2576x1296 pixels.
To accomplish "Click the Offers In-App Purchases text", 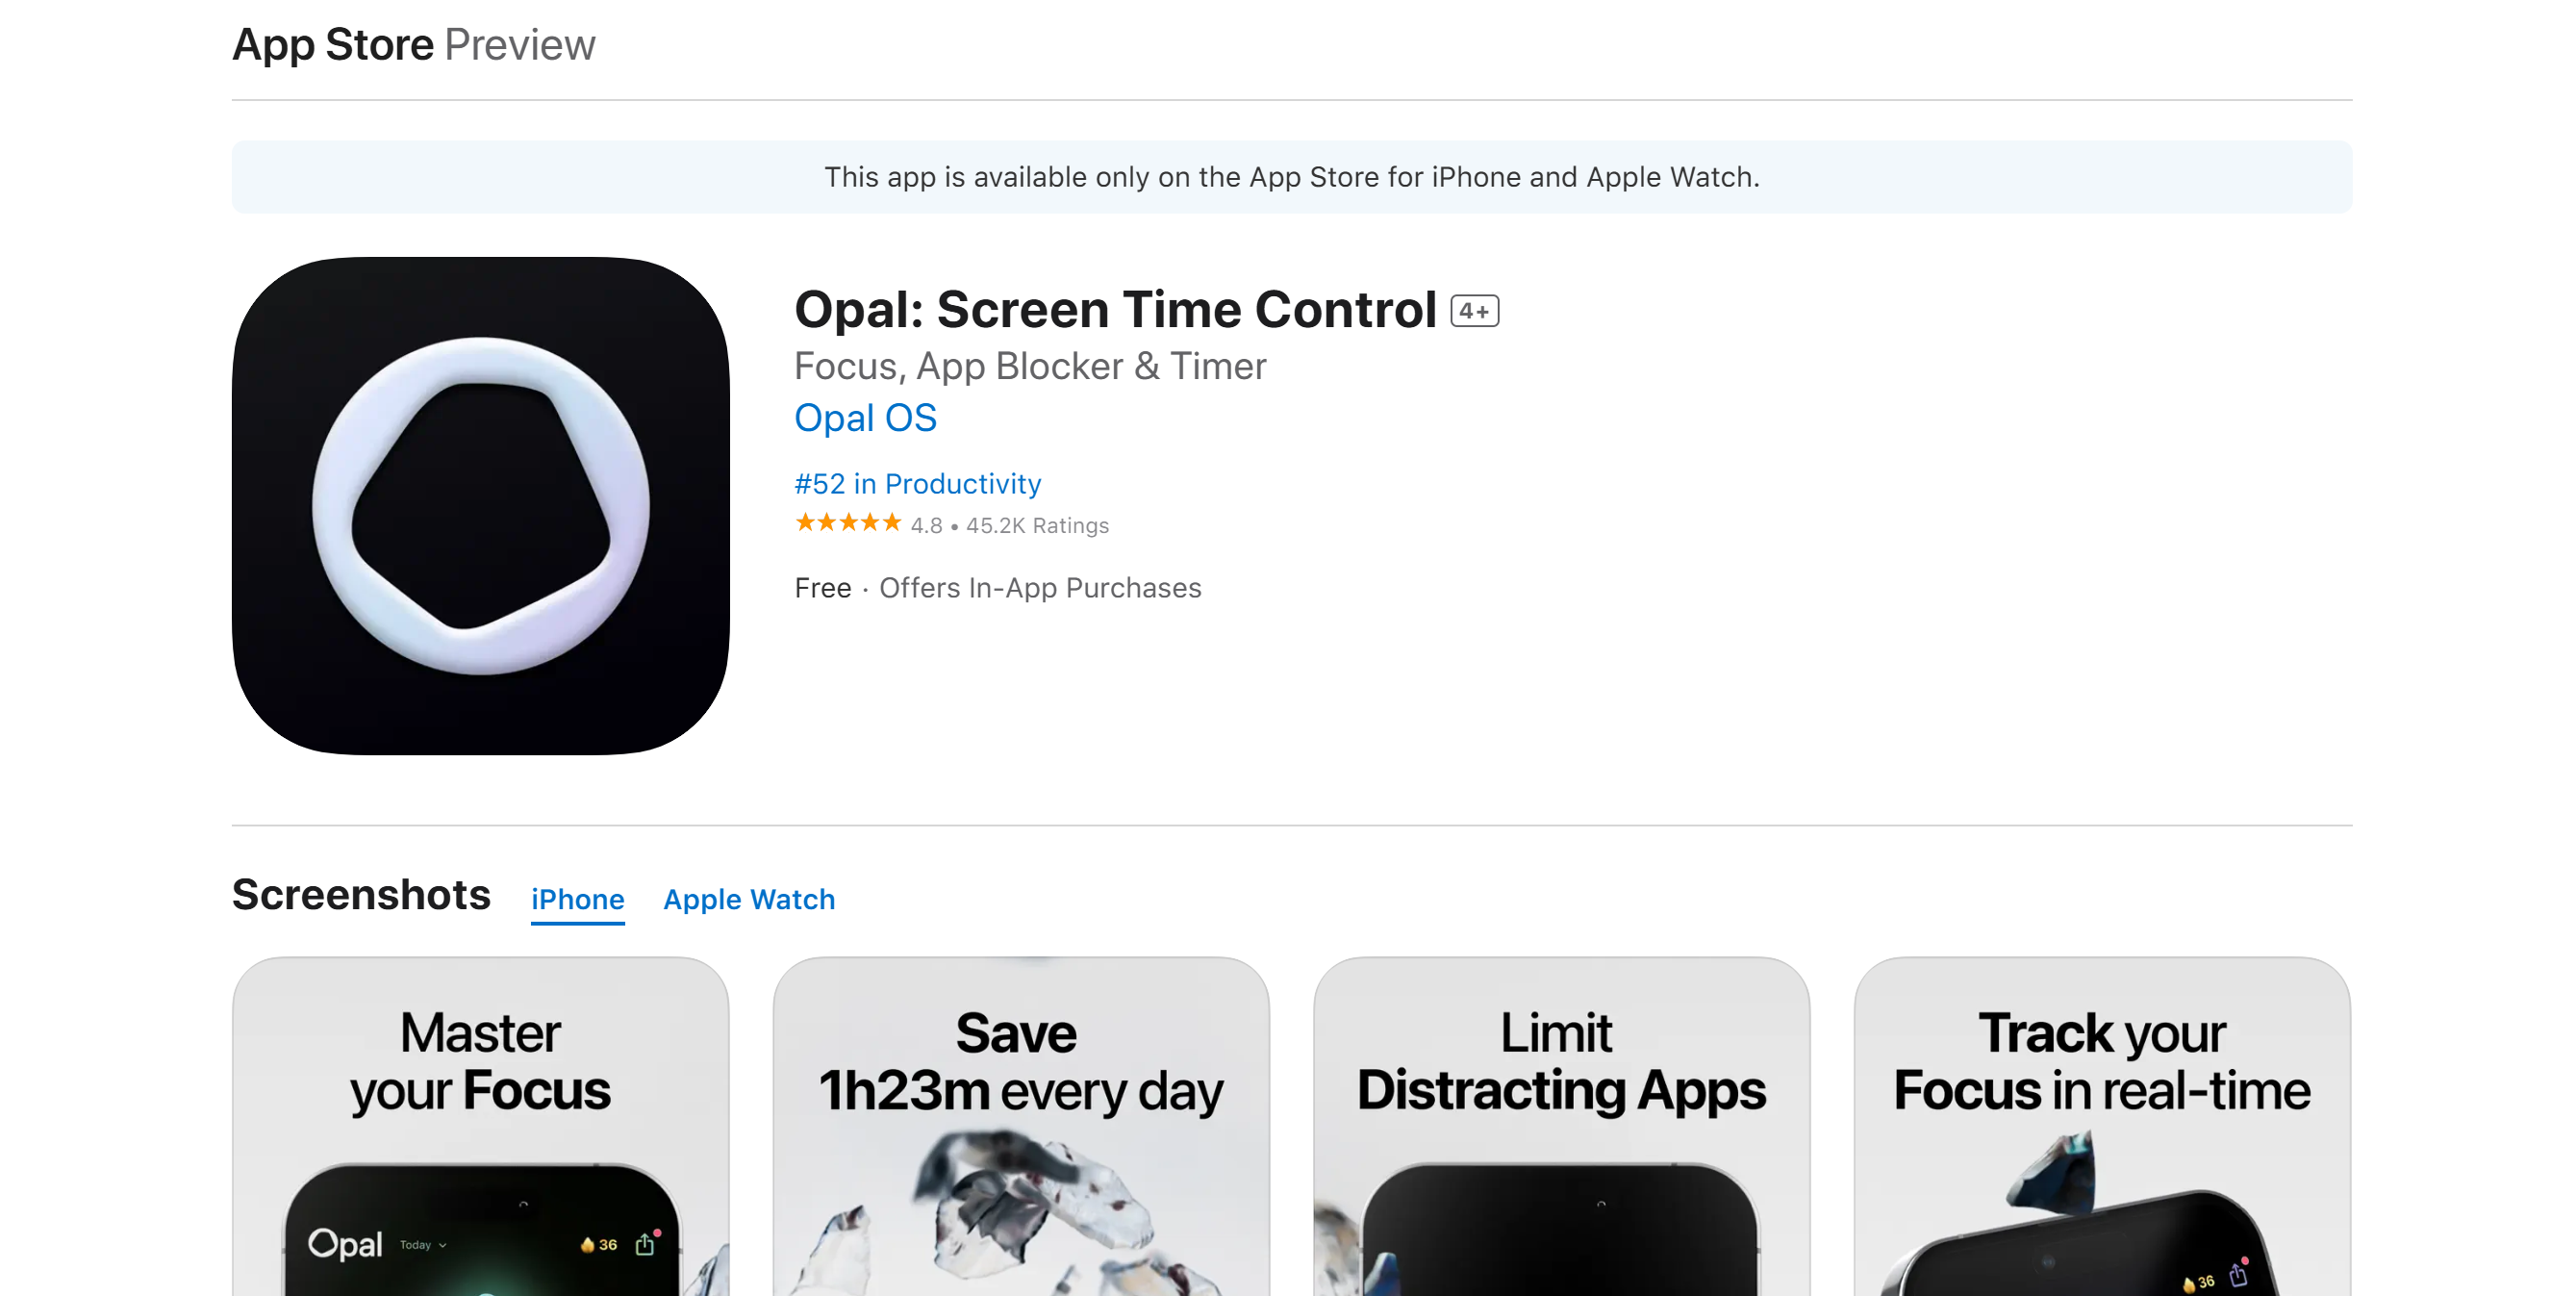I will [1040, 588].
